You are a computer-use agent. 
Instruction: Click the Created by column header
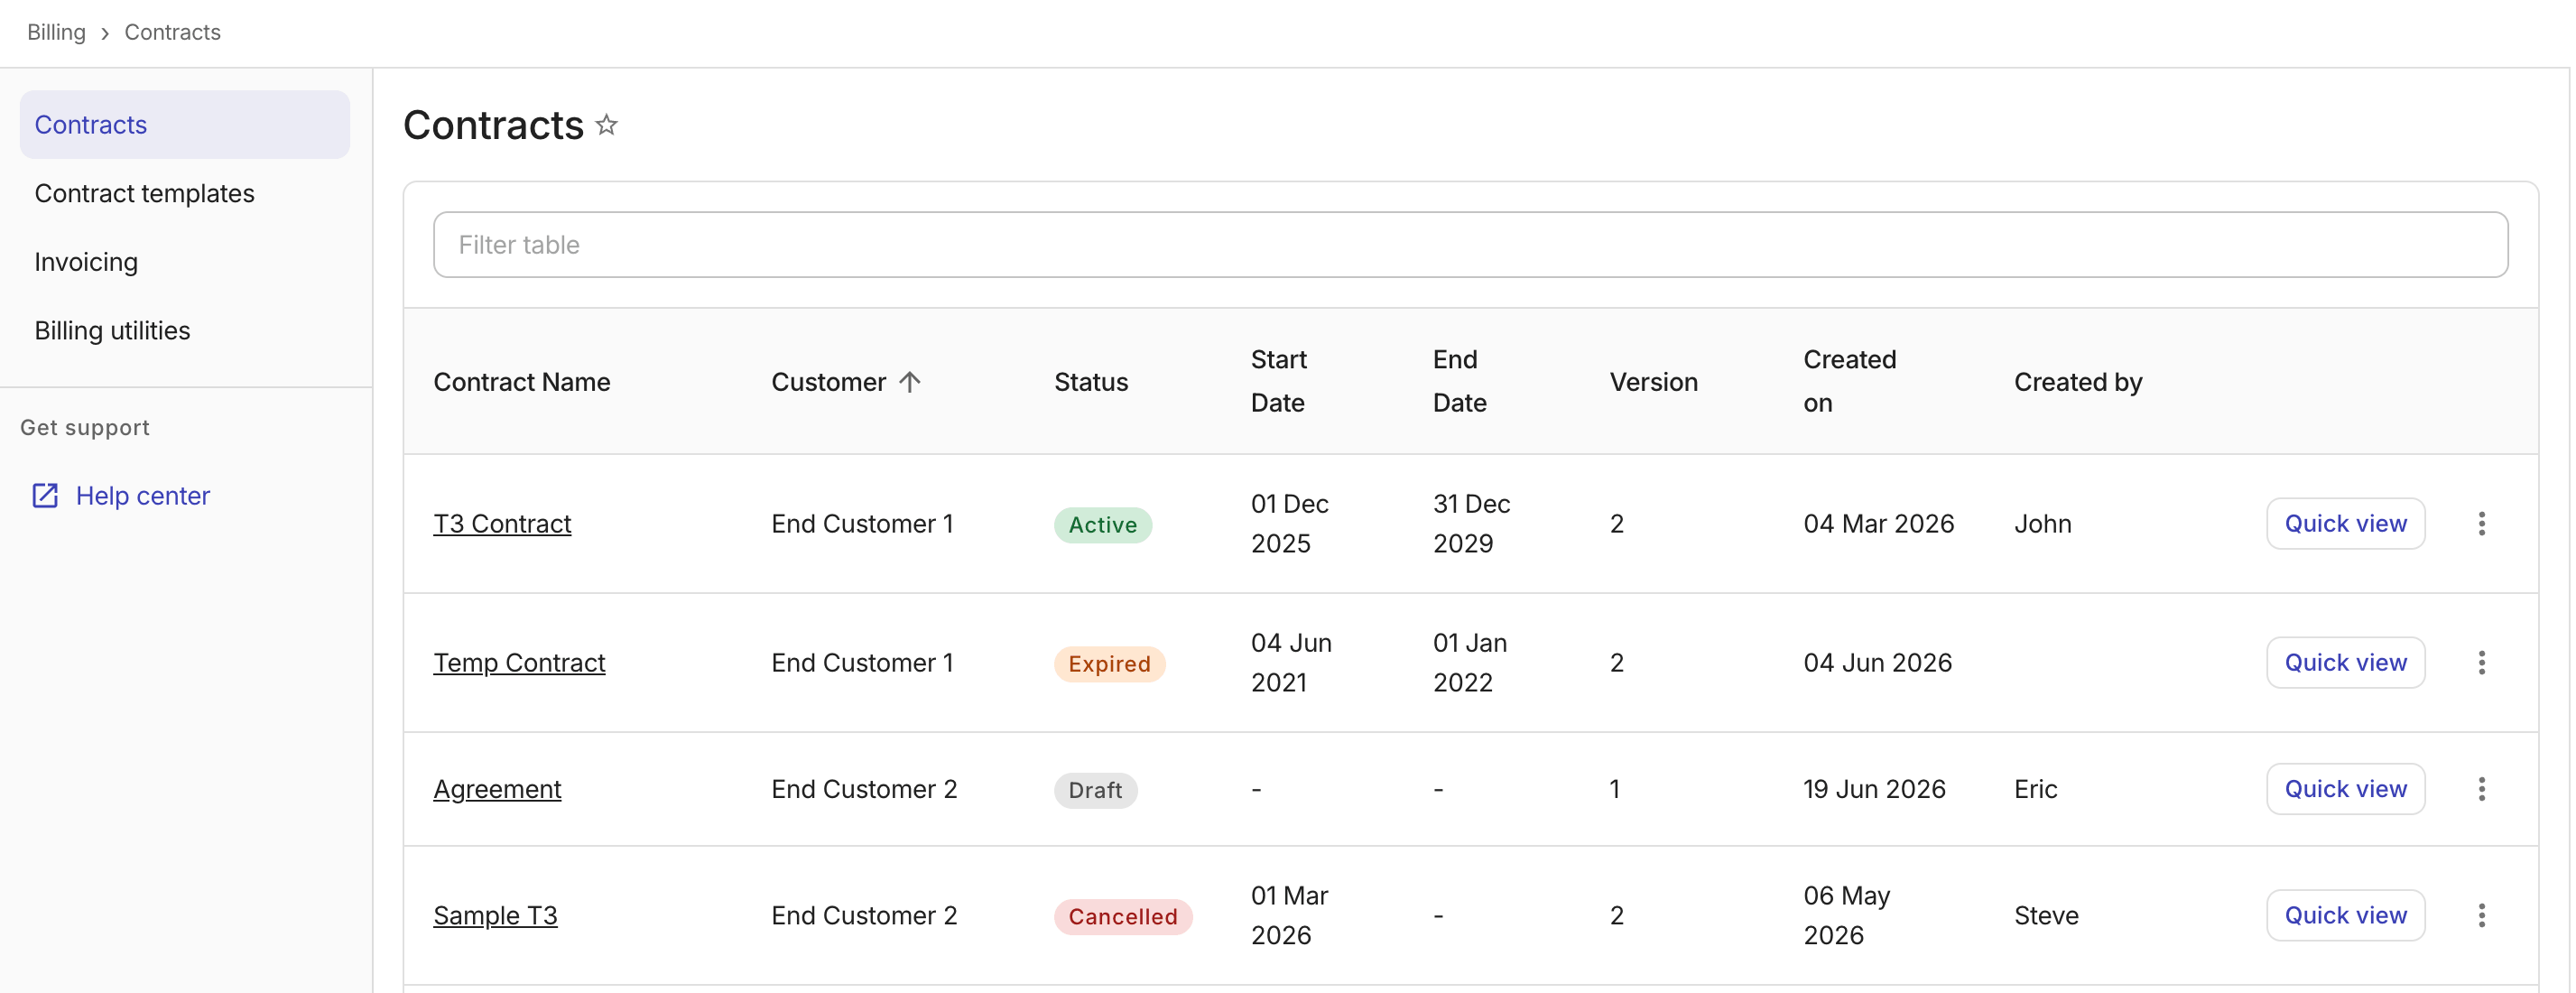(2077, 382)
